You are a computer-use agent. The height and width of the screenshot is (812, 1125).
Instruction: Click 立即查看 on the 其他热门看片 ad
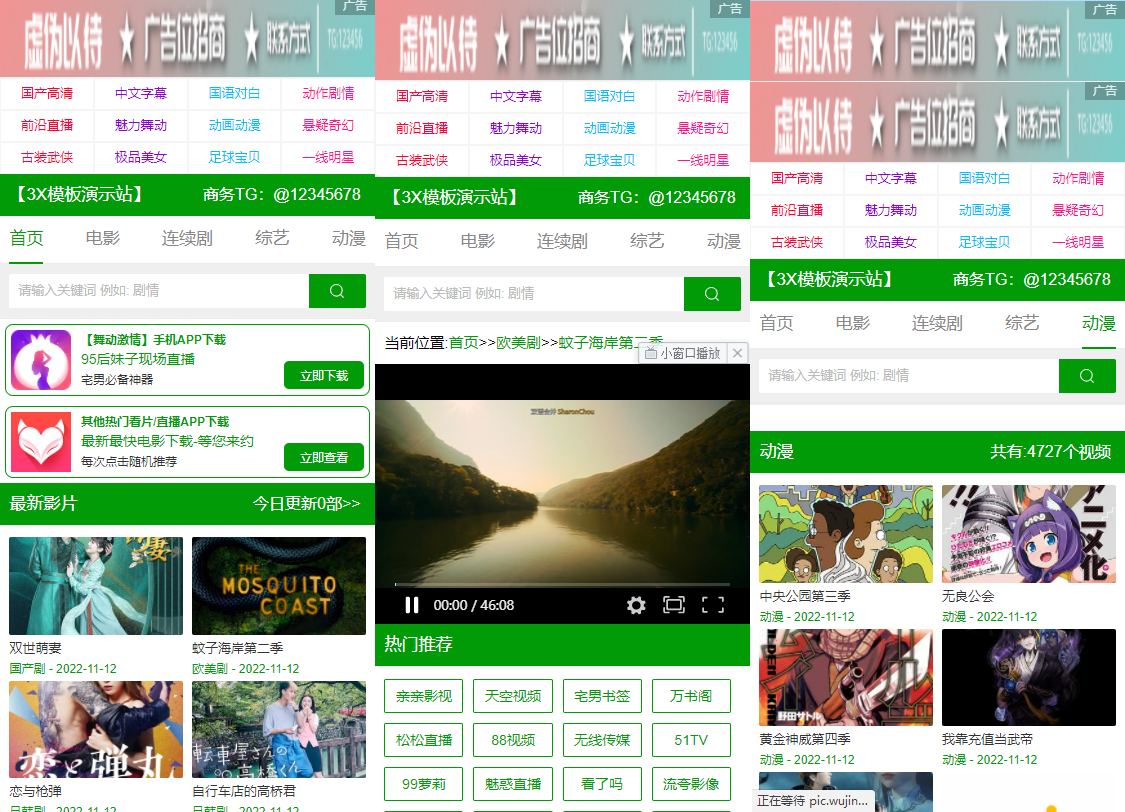324,457
